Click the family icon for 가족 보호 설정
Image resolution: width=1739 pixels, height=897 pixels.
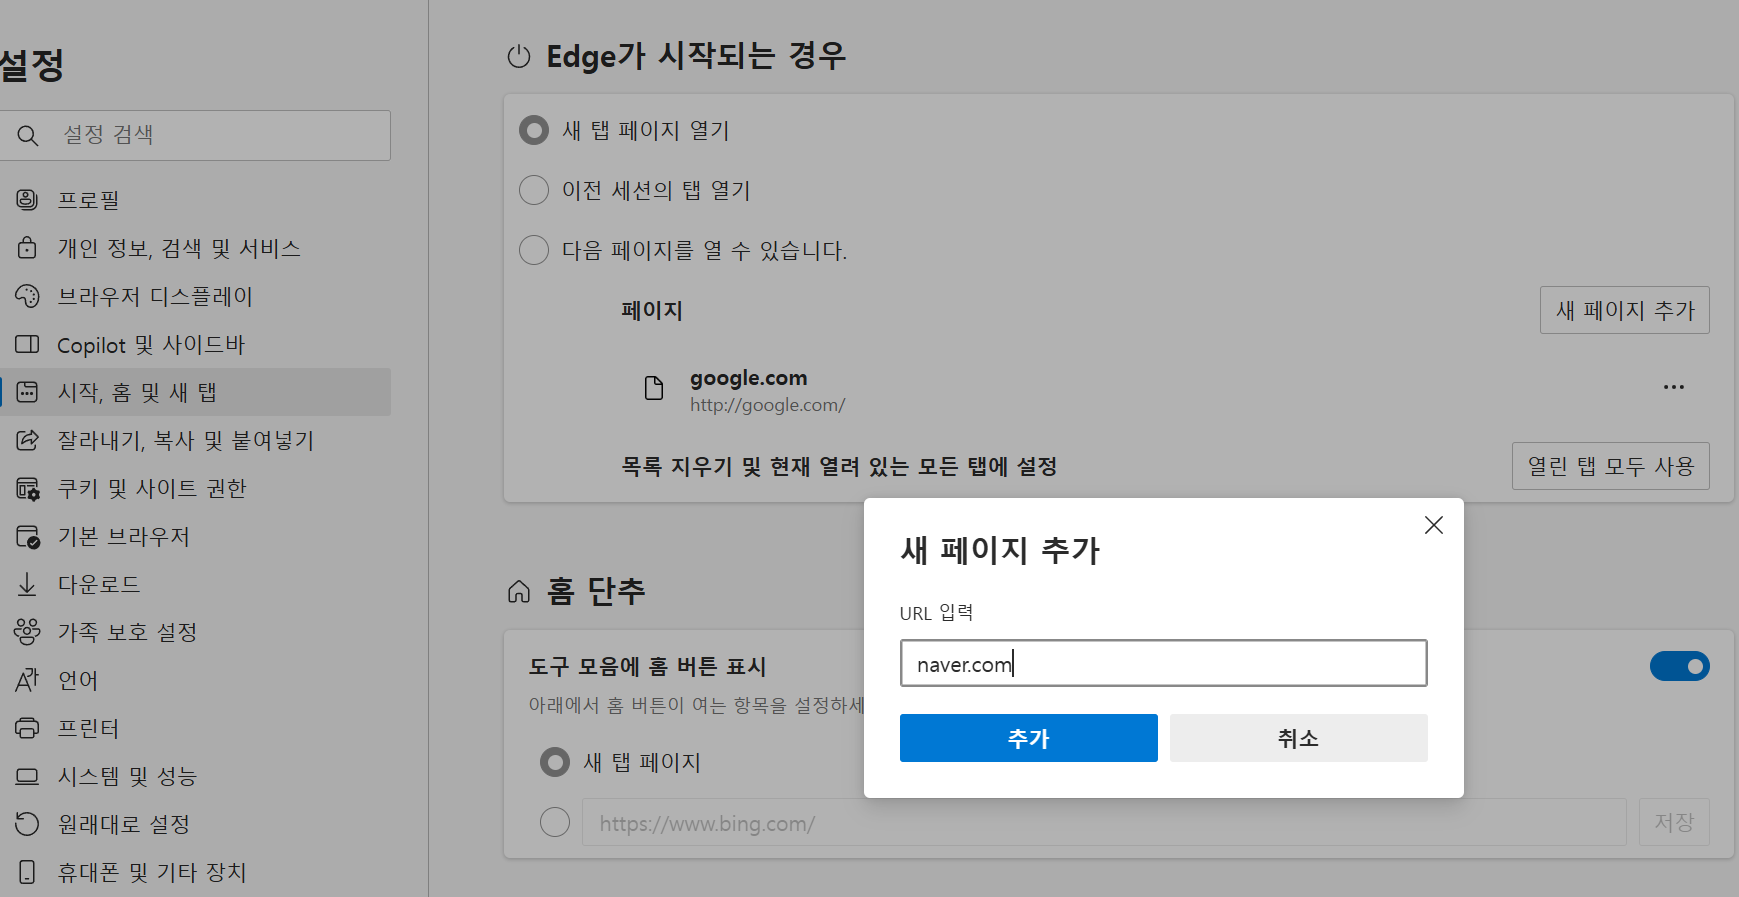pos(27,632)
